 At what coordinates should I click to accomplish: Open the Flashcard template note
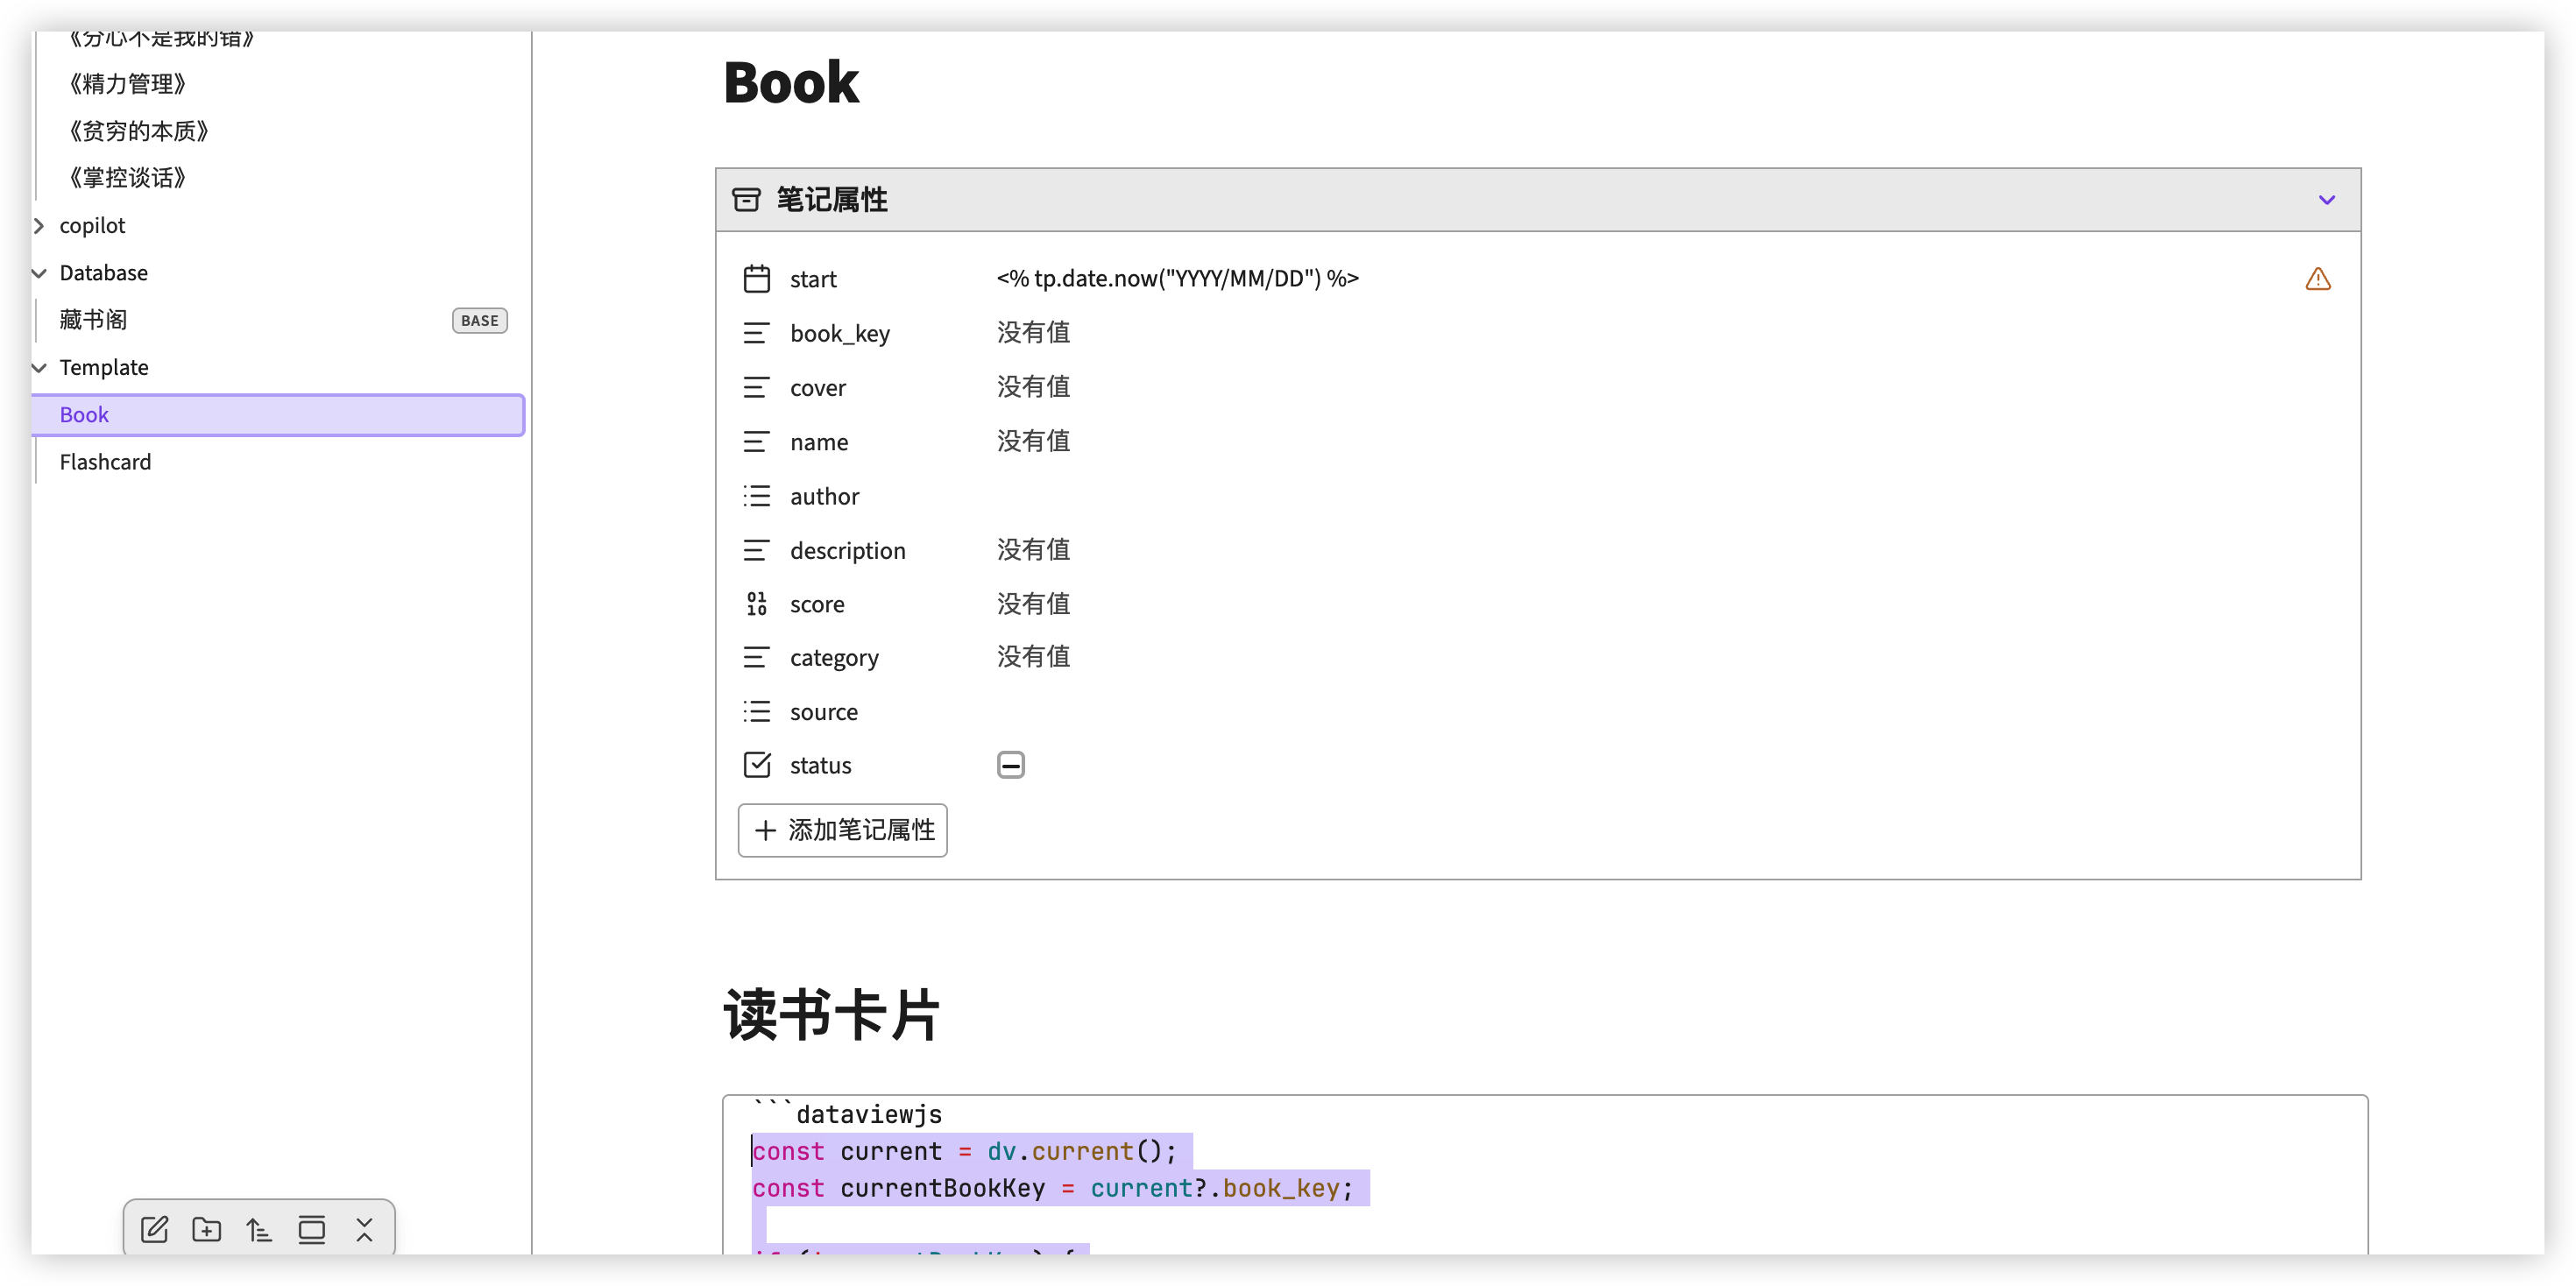coord(105,462)
